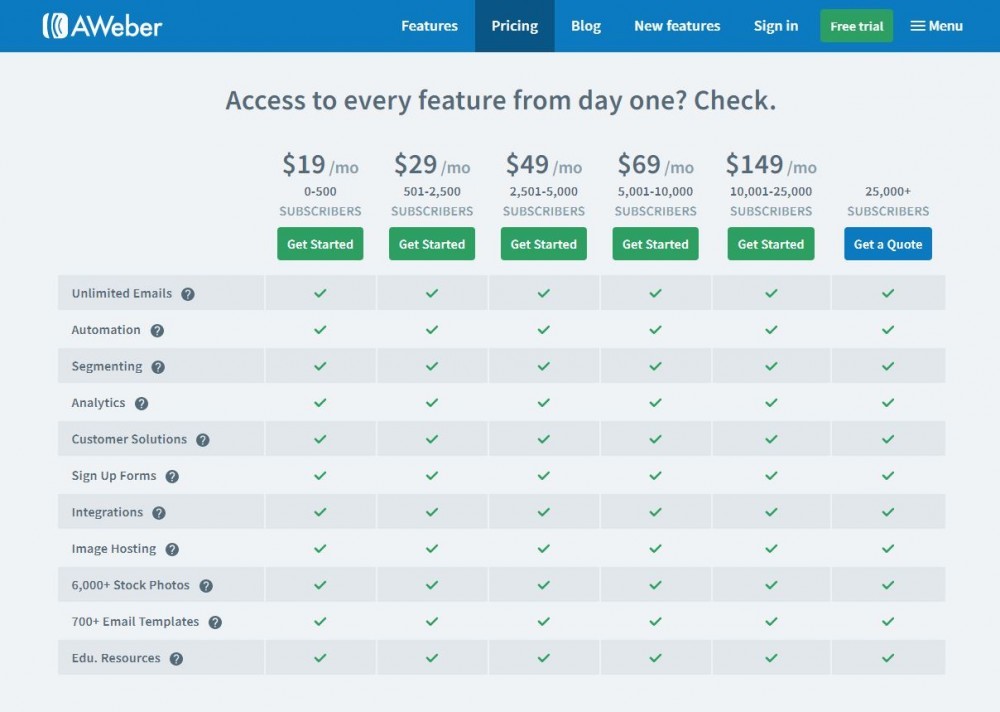Select the Segmenting checkmark in the $49 column

(x=543, y=366)
